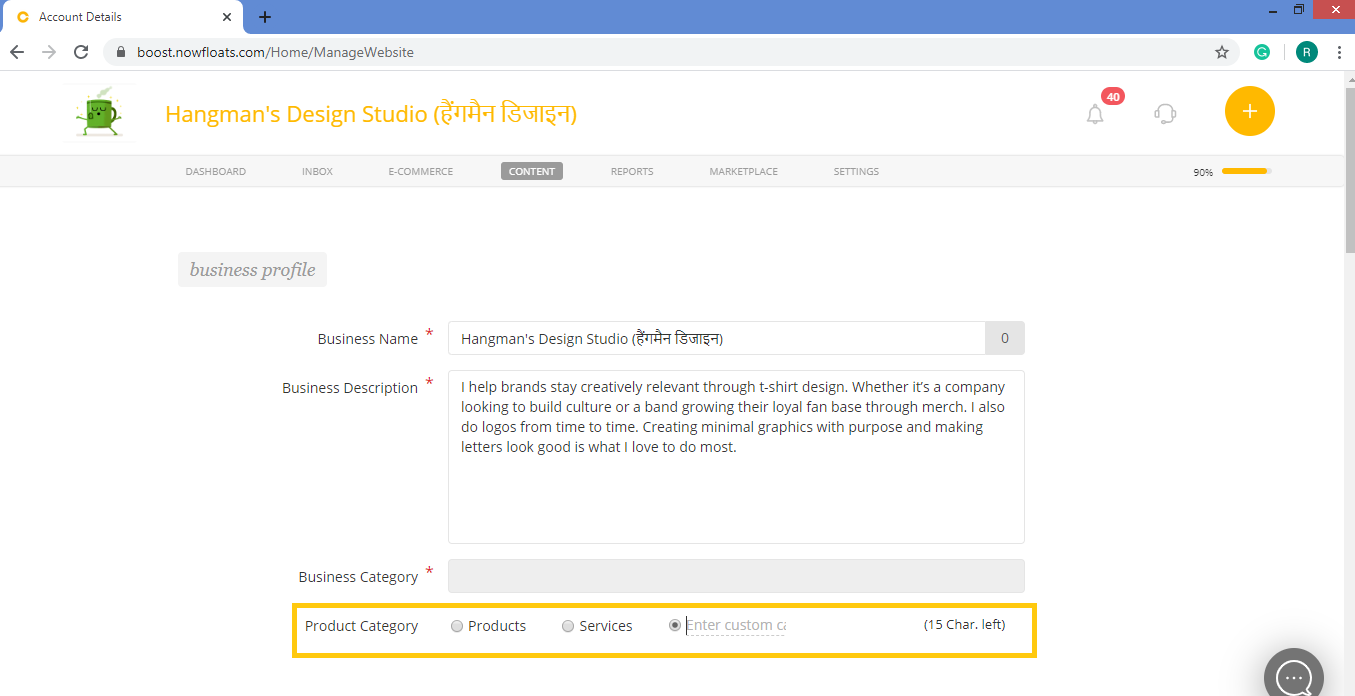Click into the Business Name field
This screenshot has width=1355, height=696.
716,338
